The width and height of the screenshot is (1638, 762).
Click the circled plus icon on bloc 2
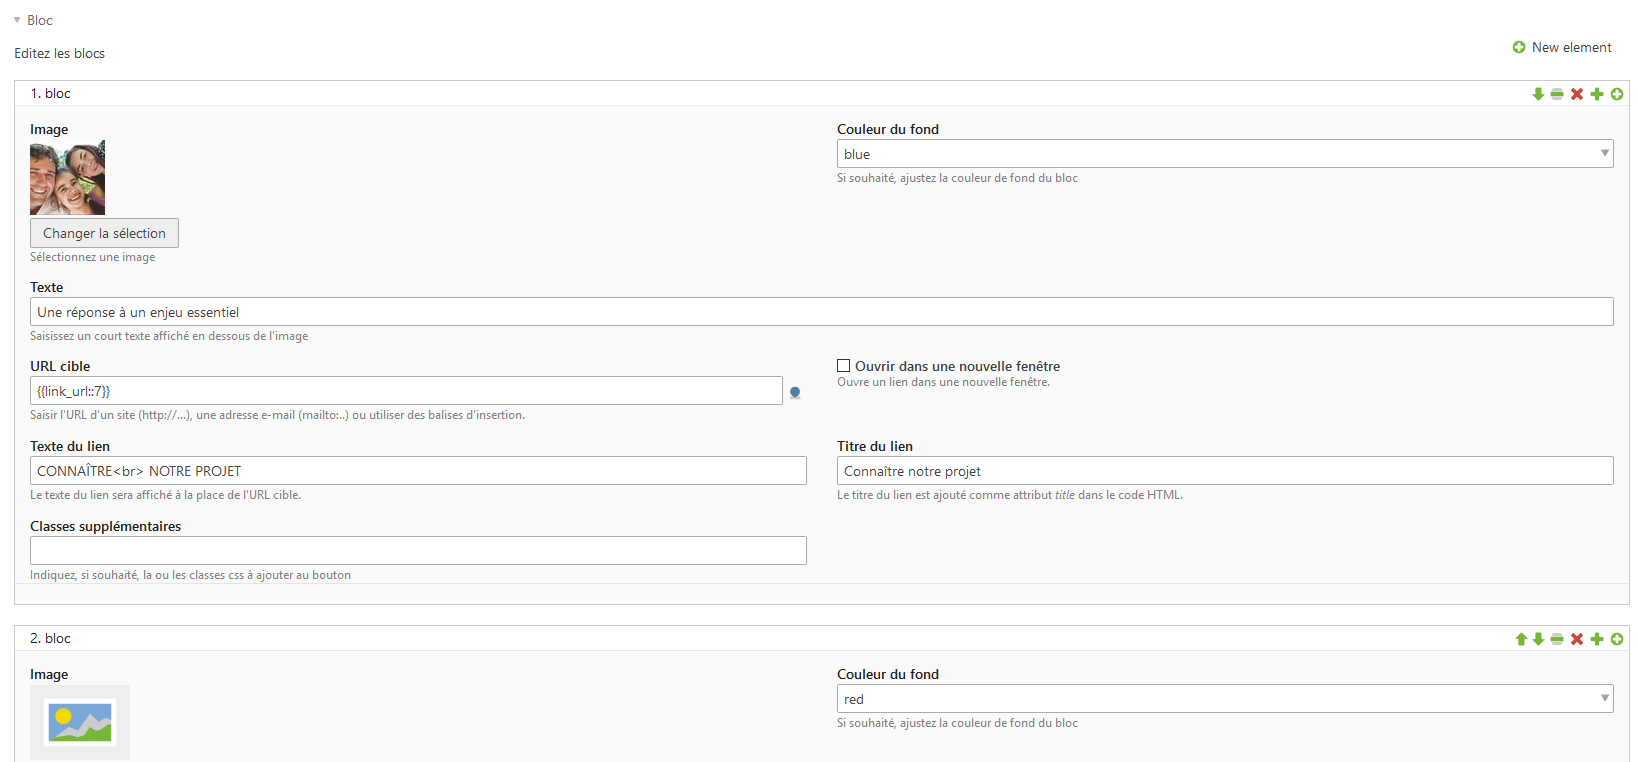[1617, 639]
